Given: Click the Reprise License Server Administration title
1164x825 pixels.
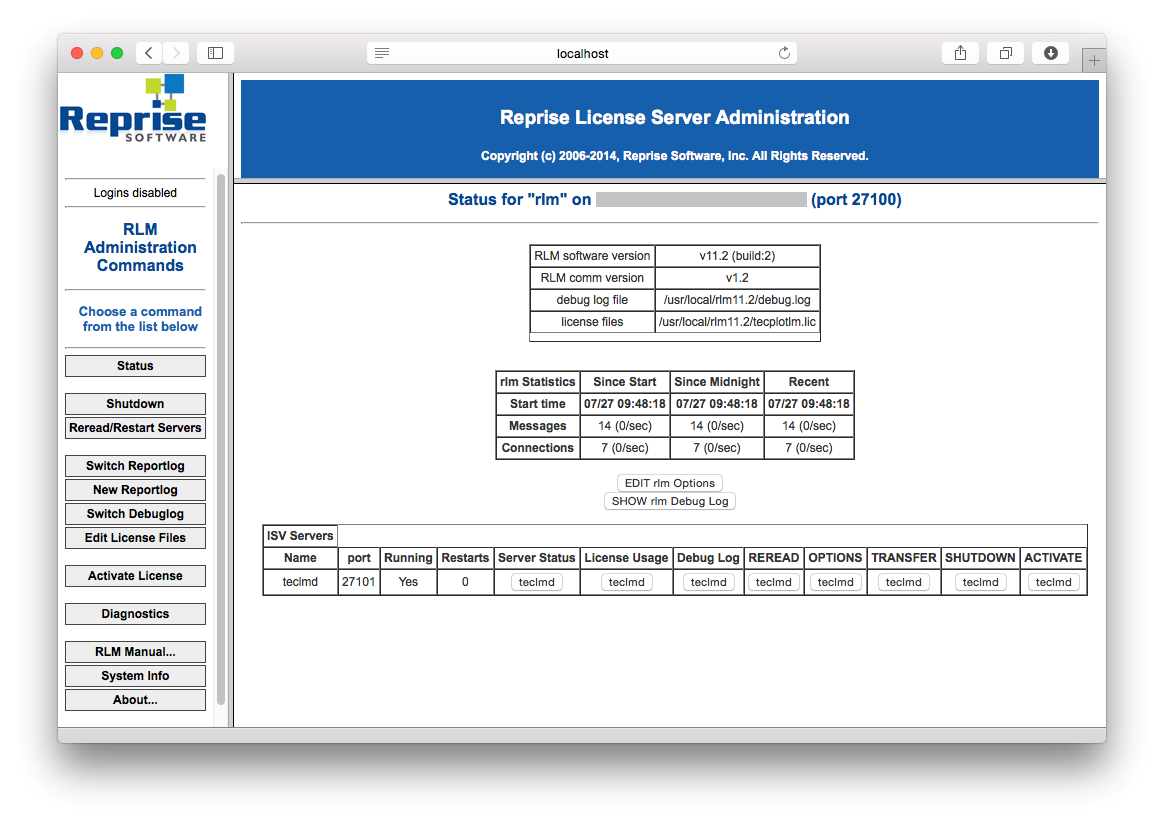Looking at the screenshot, I should (x=674, y=117).
